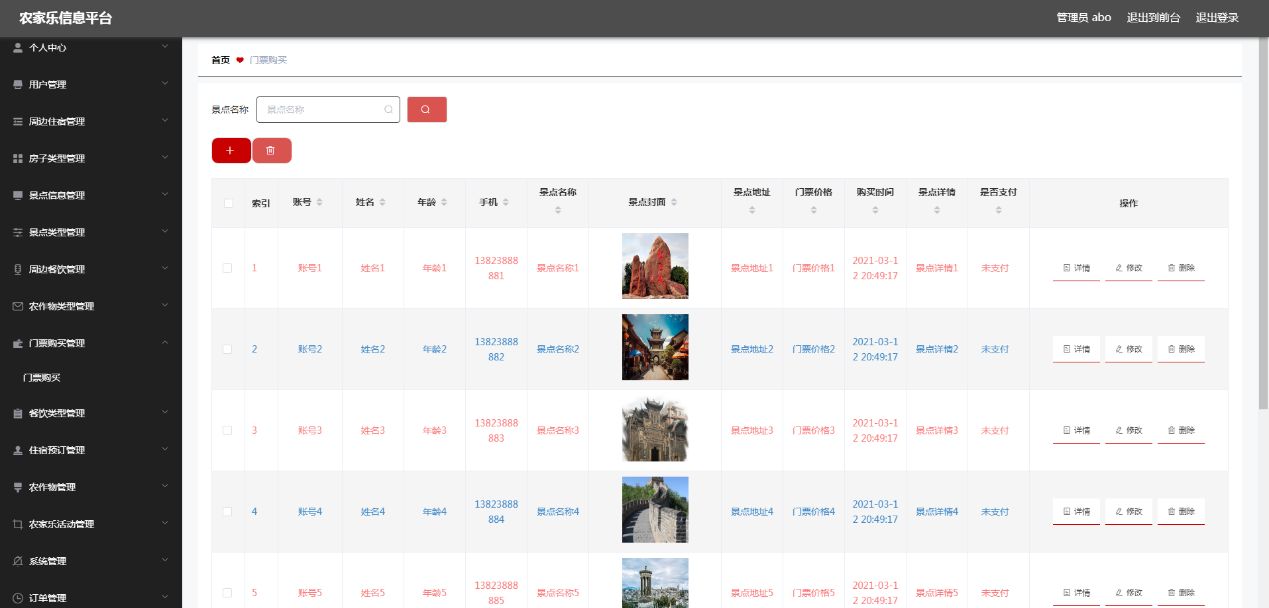Click the red plus add button
The width and height of the screenshot is (1269, 608).
231,150
